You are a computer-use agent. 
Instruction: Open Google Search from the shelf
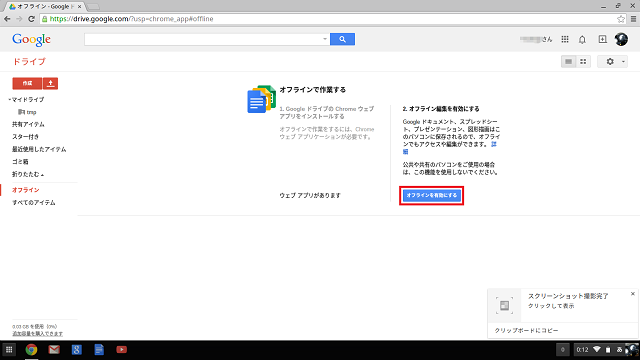point(76,350)
